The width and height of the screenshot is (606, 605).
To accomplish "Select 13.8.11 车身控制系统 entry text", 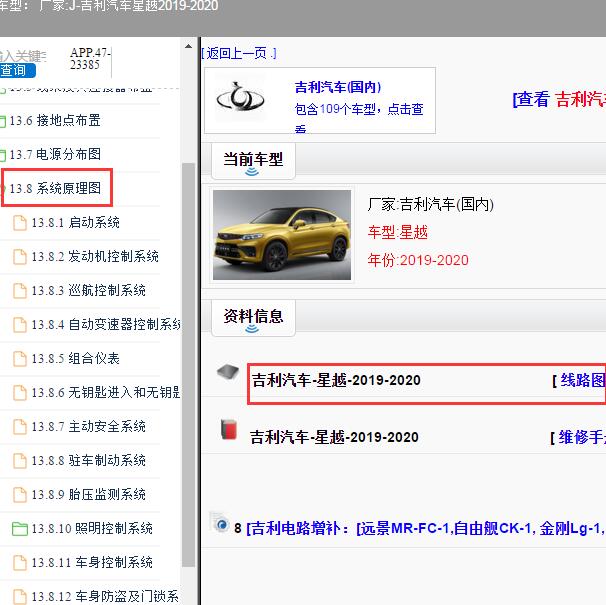I will pyautogui.click(x=92, y=562).
